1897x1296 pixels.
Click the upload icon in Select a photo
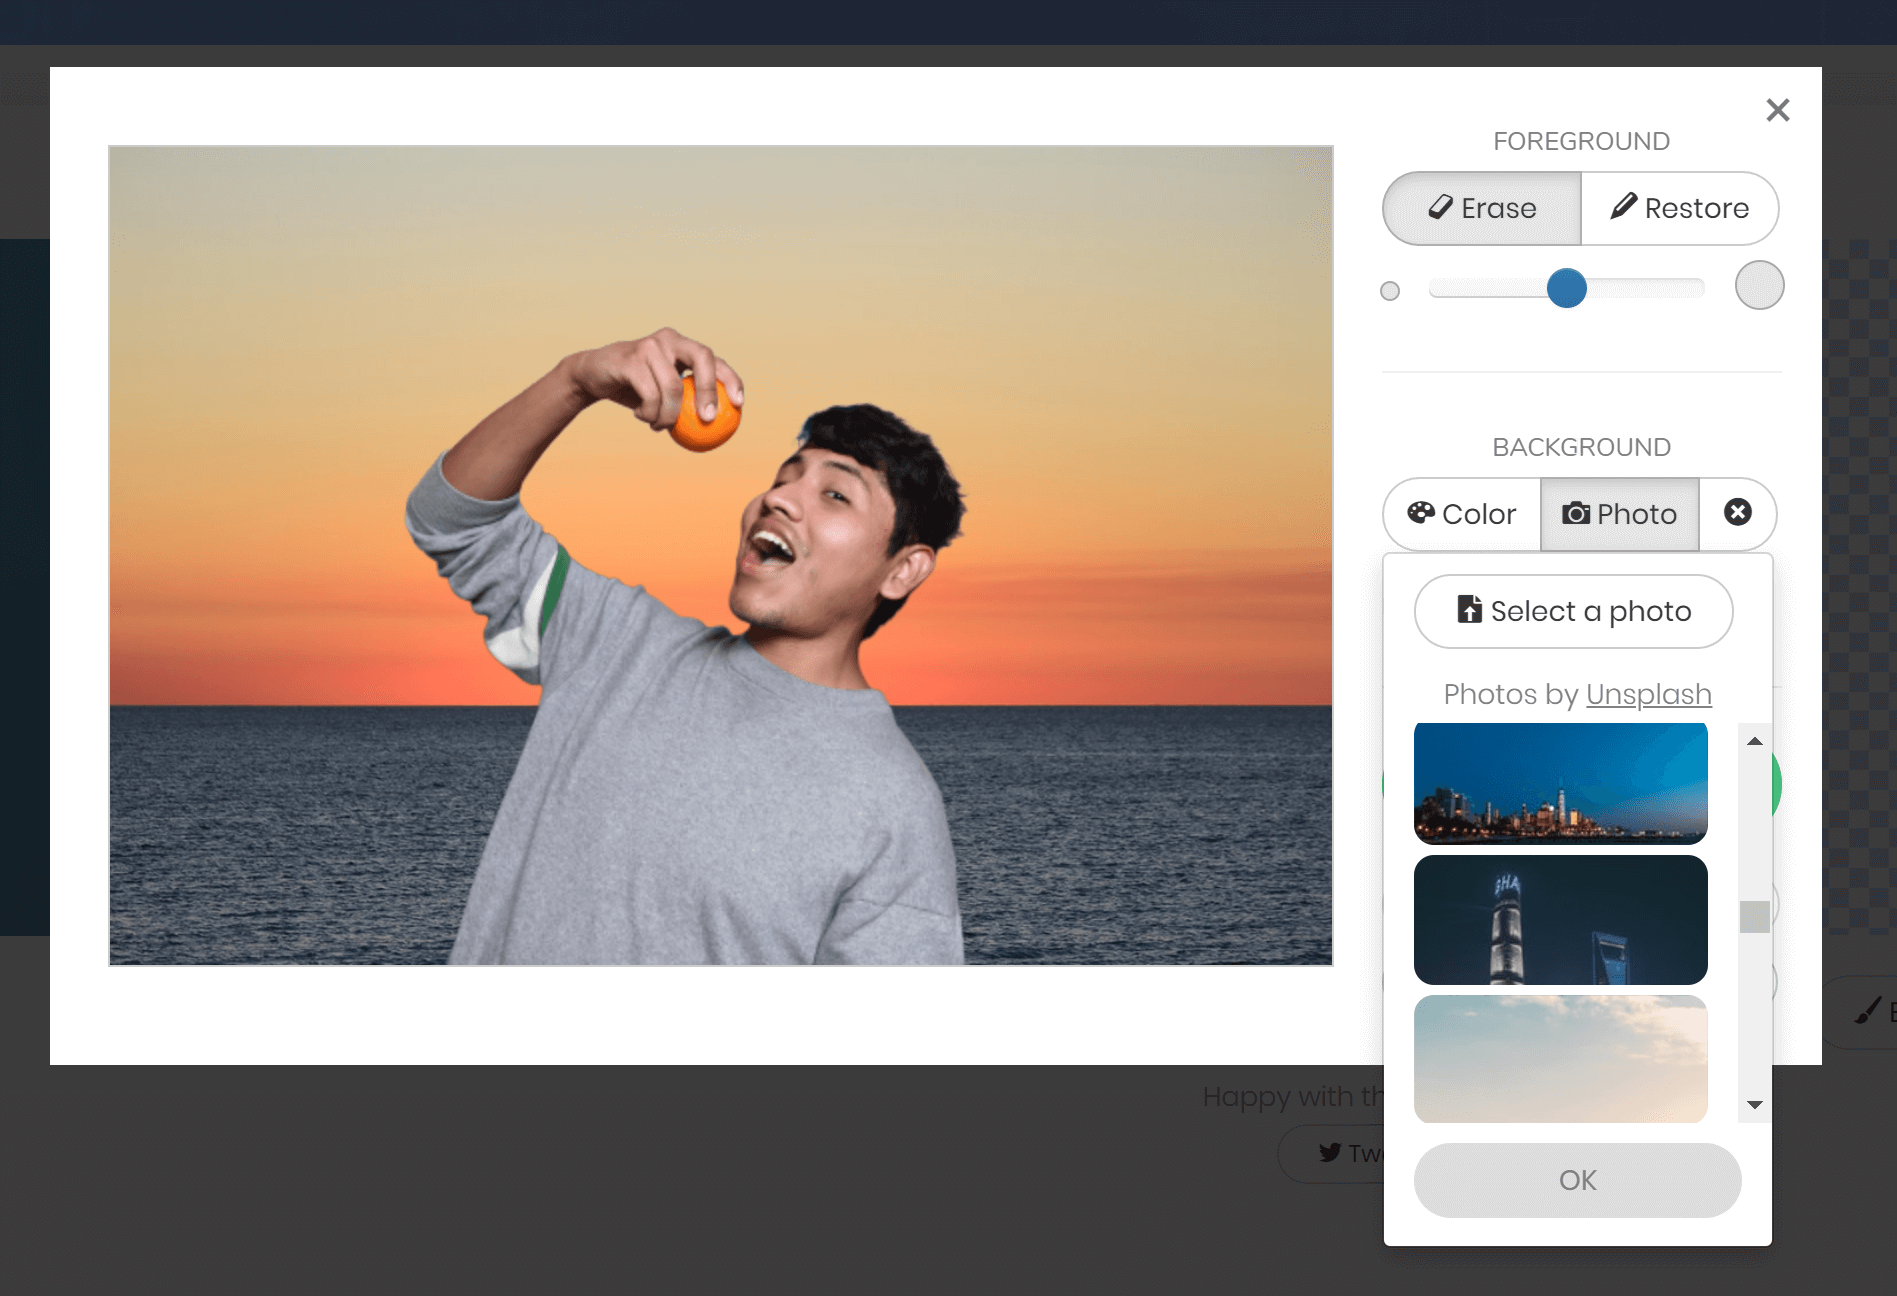point(1469,608)
